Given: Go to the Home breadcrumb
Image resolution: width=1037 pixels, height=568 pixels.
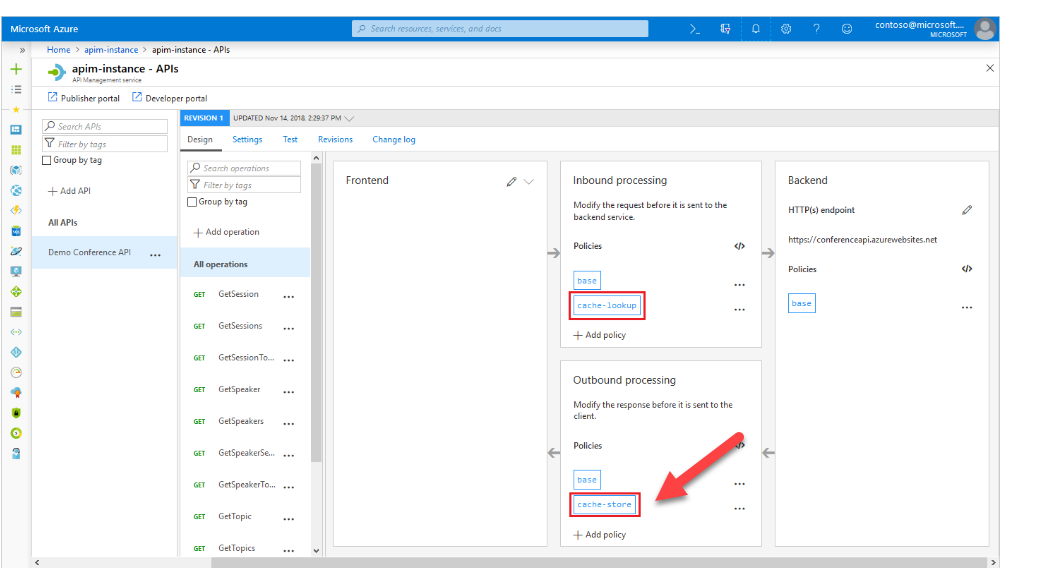Looking at the screenshot, I should coord(58,50).
